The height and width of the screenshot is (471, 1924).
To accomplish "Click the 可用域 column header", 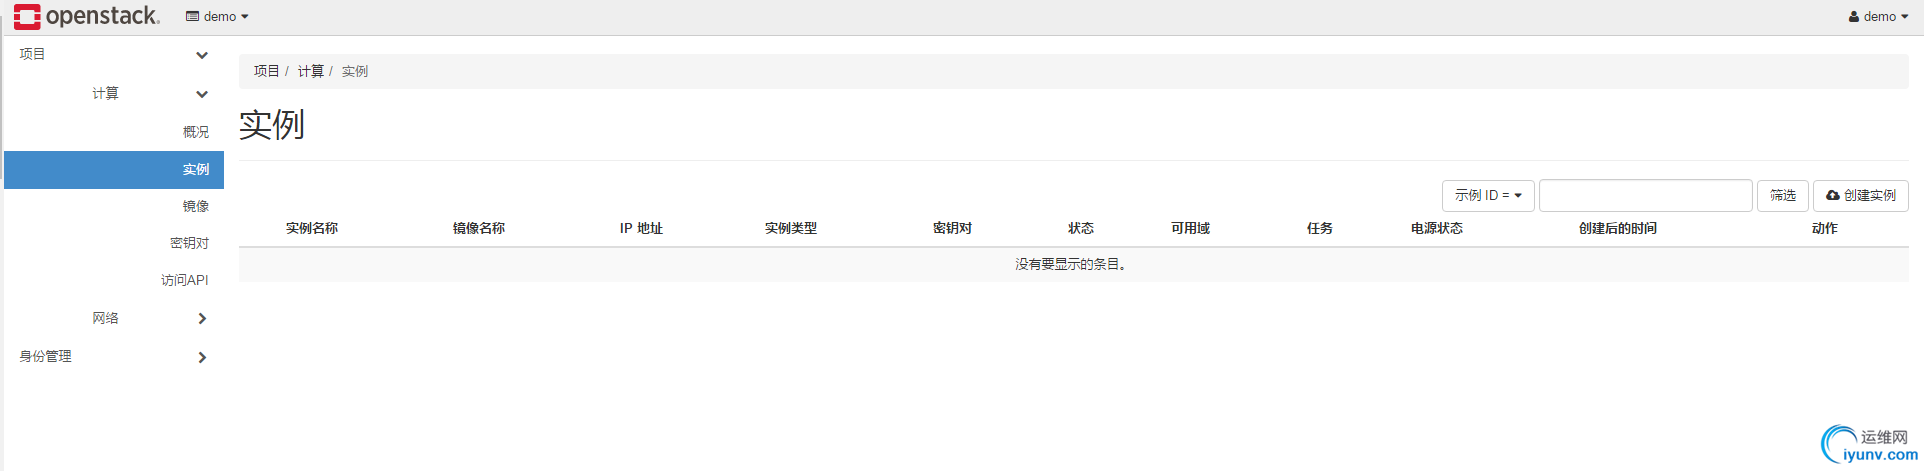I will [1191, 228].
